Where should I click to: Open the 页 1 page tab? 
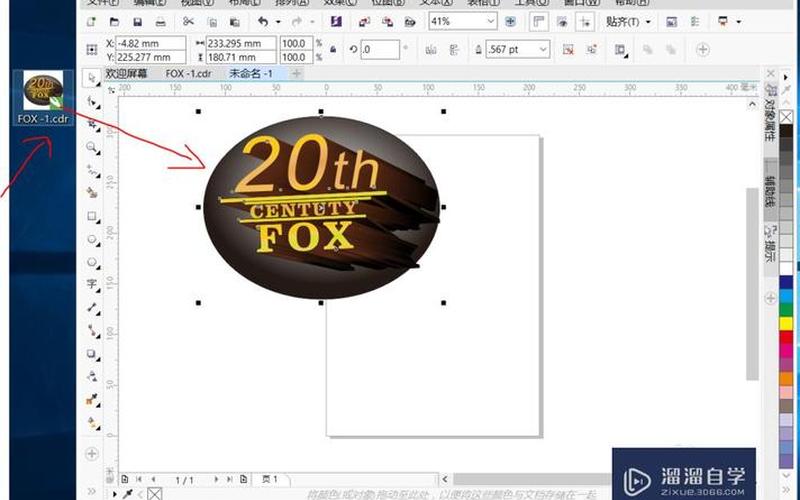[269, 480]
